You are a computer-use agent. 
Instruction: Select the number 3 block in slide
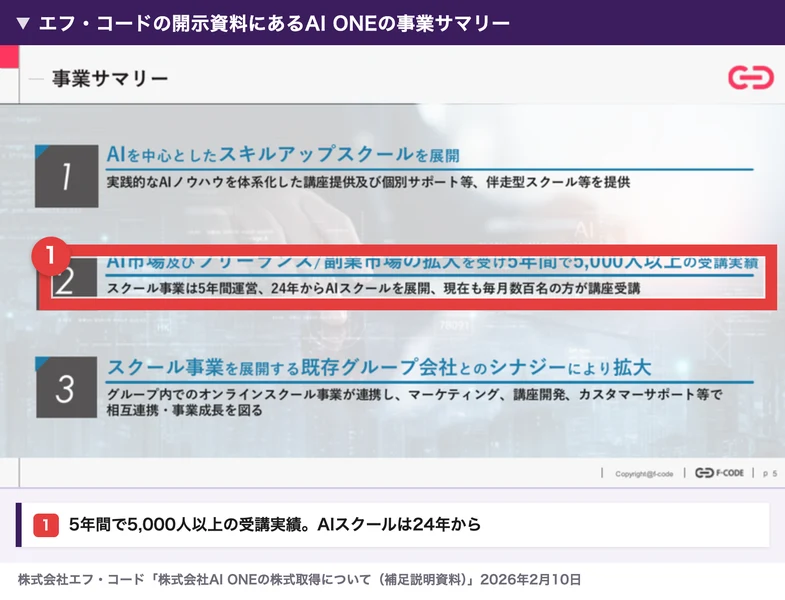tap(67, 387)
